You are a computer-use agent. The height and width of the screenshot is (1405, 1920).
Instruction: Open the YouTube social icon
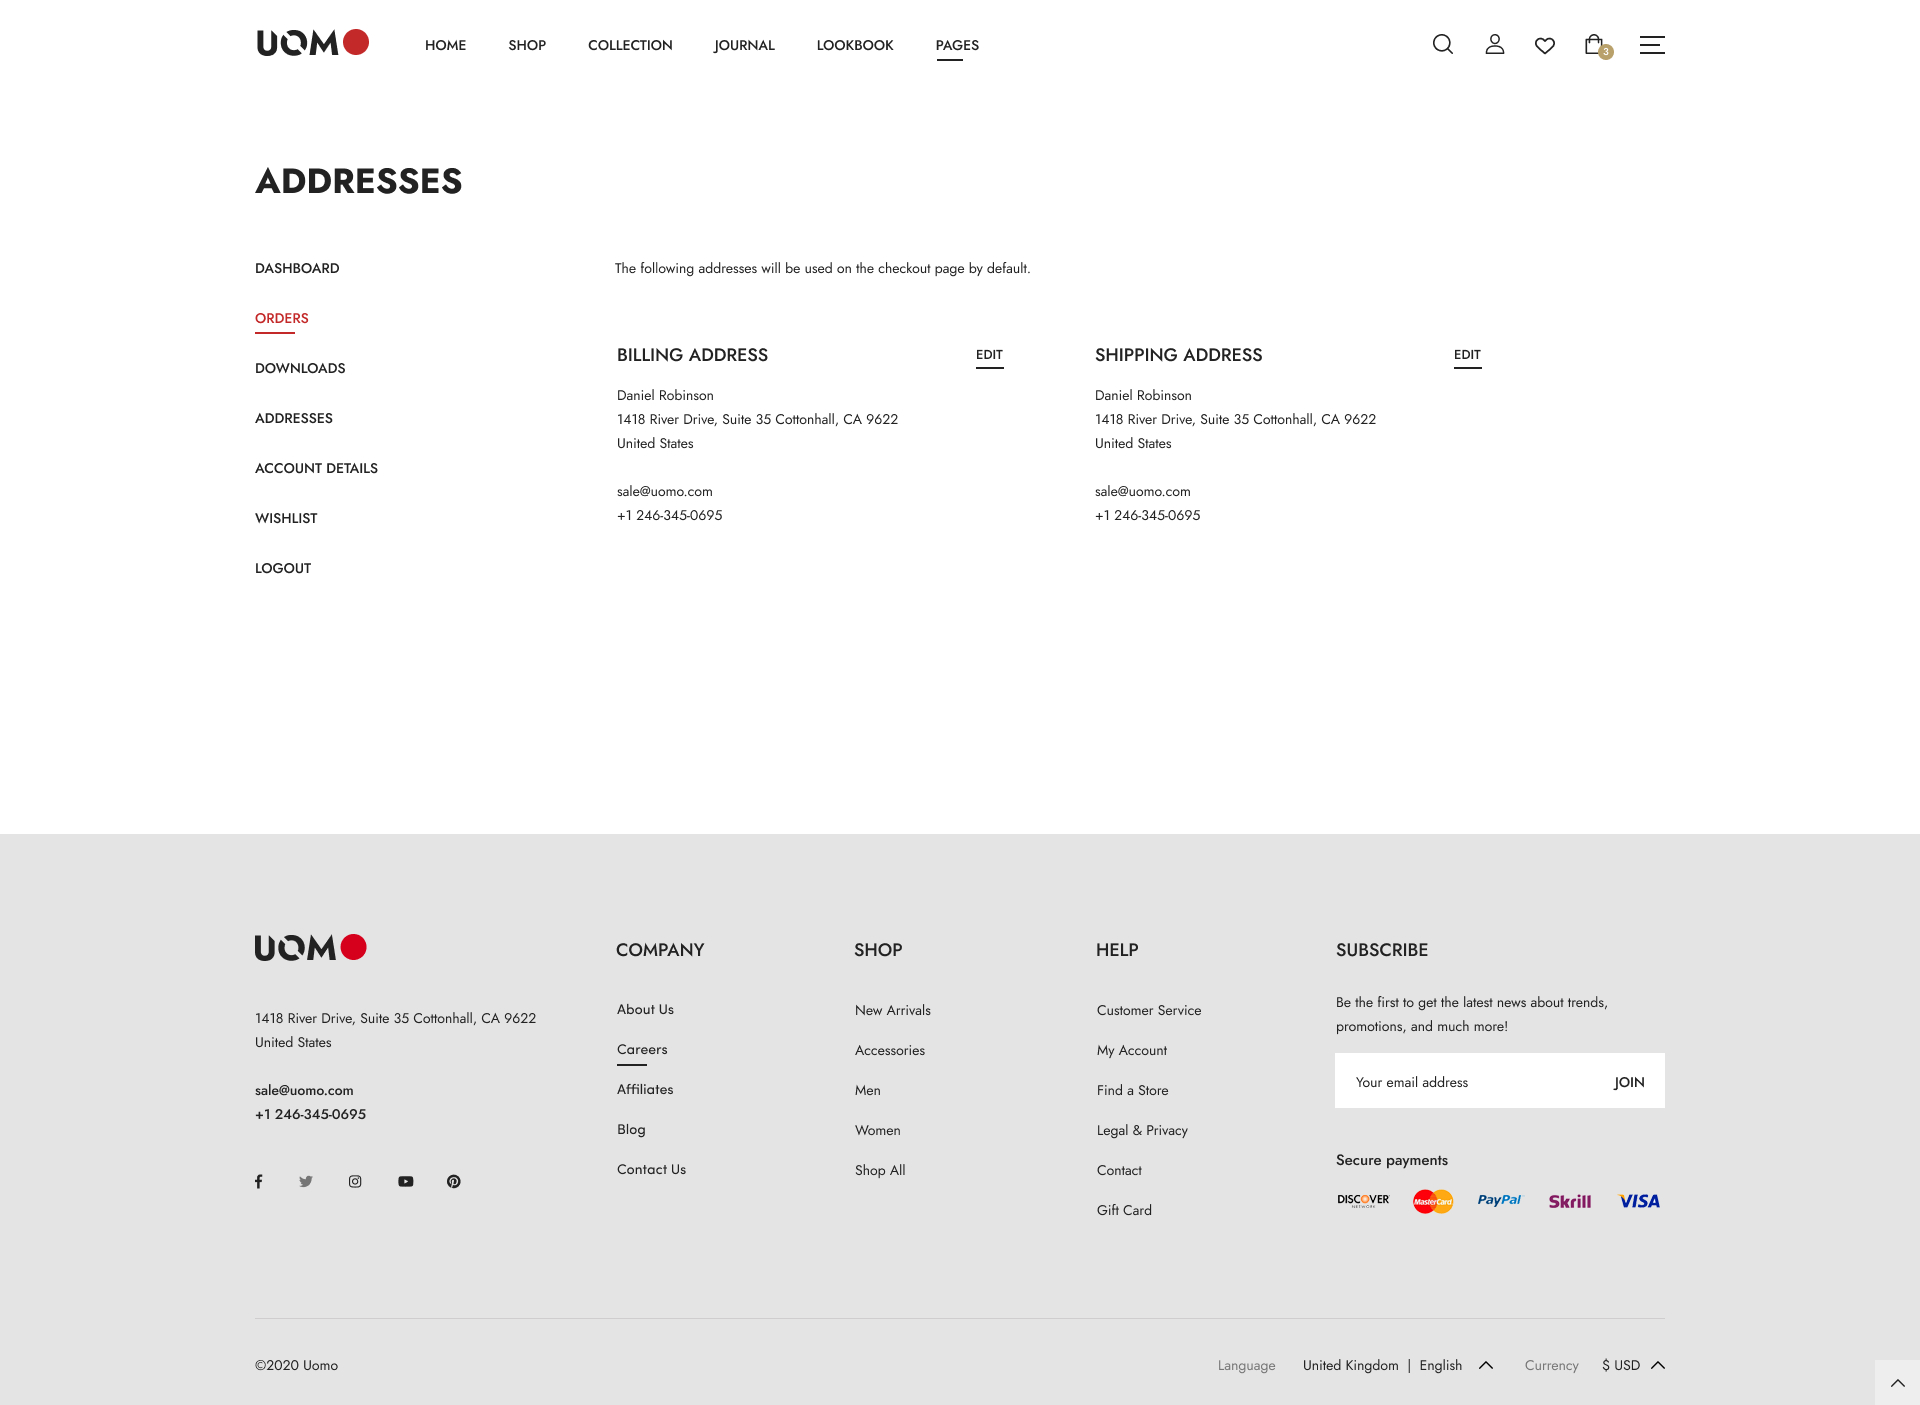point(405,1181)
